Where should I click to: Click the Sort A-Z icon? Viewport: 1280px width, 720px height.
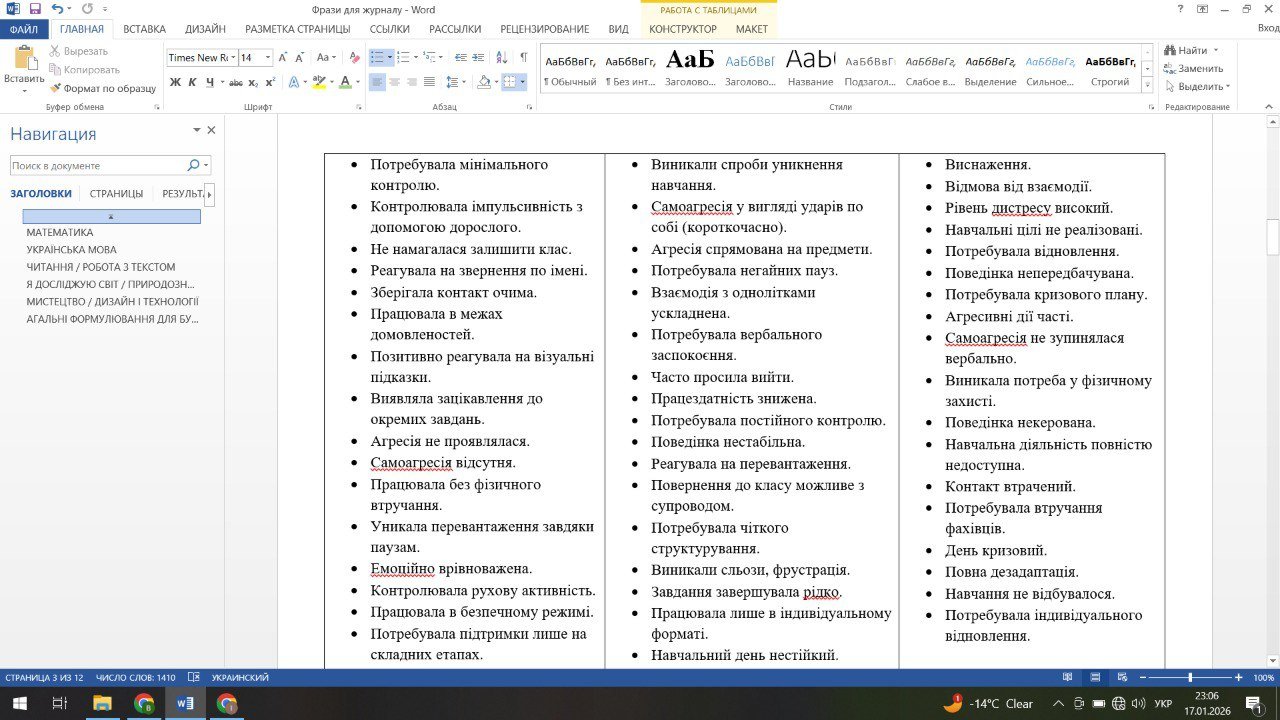pos(502,57)
